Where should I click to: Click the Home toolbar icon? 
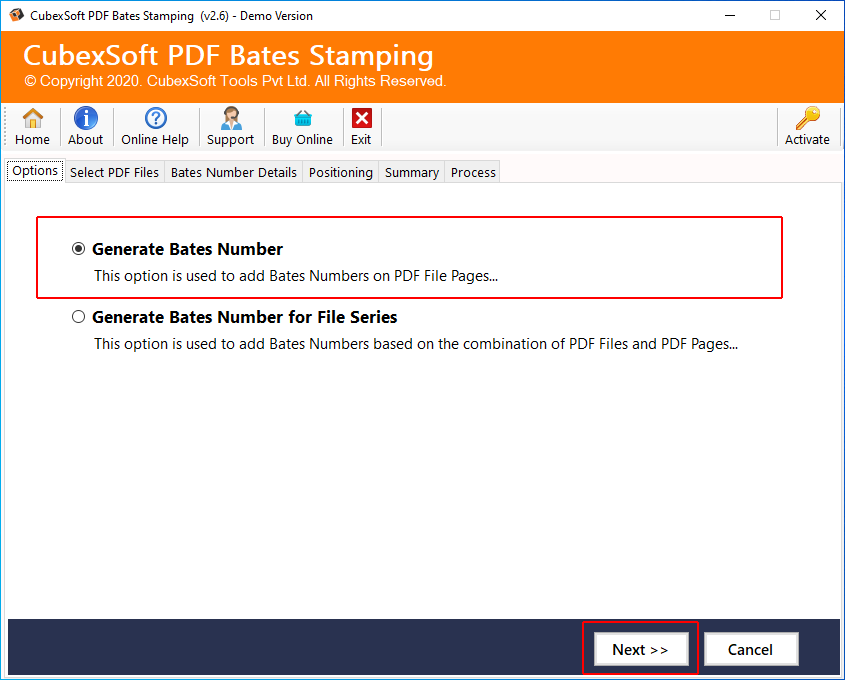click(x=33, y=119)
